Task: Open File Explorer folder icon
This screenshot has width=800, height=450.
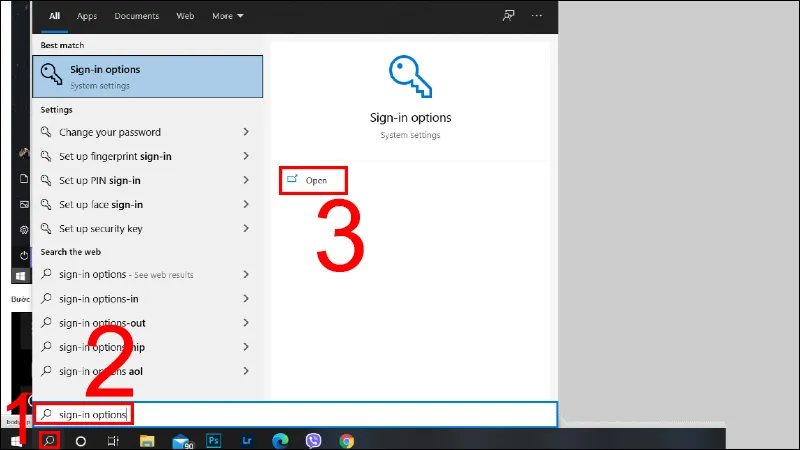Action: click(147, 440)
